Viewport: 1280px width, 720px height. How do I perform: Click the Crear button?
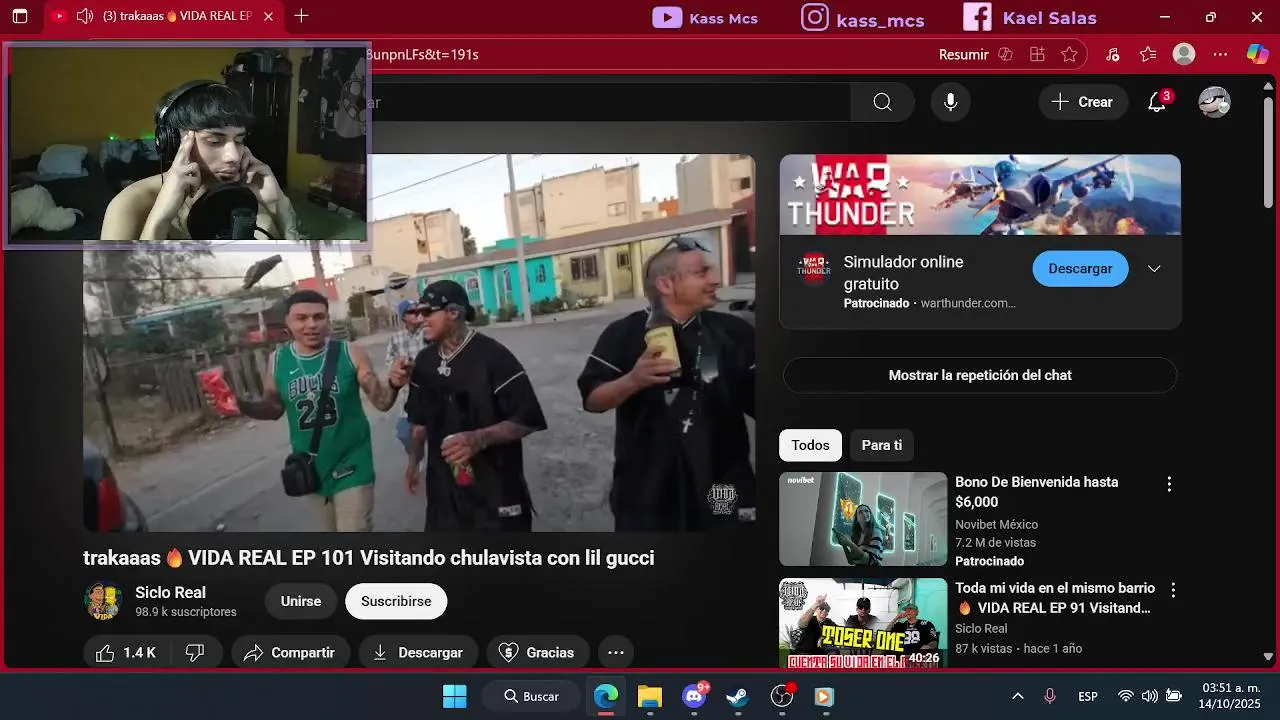[1083, 102]
